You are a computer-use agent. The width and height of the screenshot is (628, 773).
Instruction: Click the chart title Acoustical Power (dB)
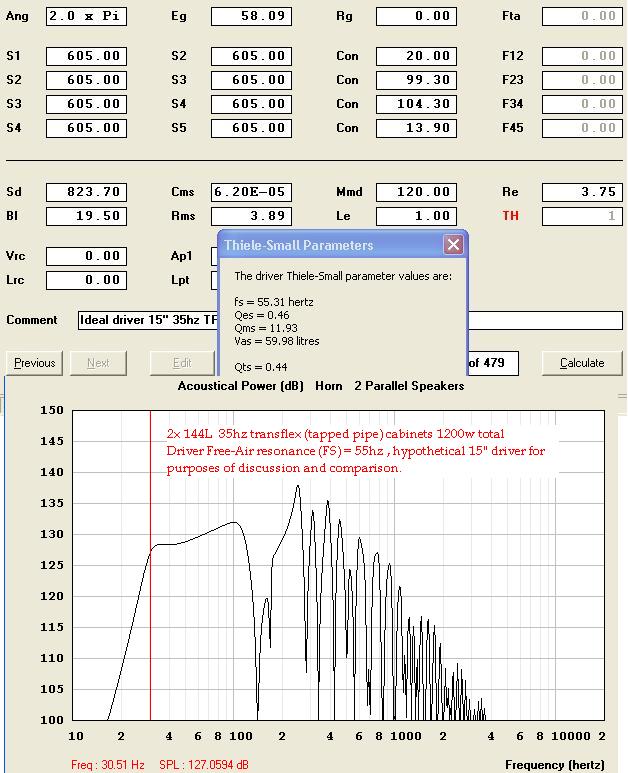(241, 386)
